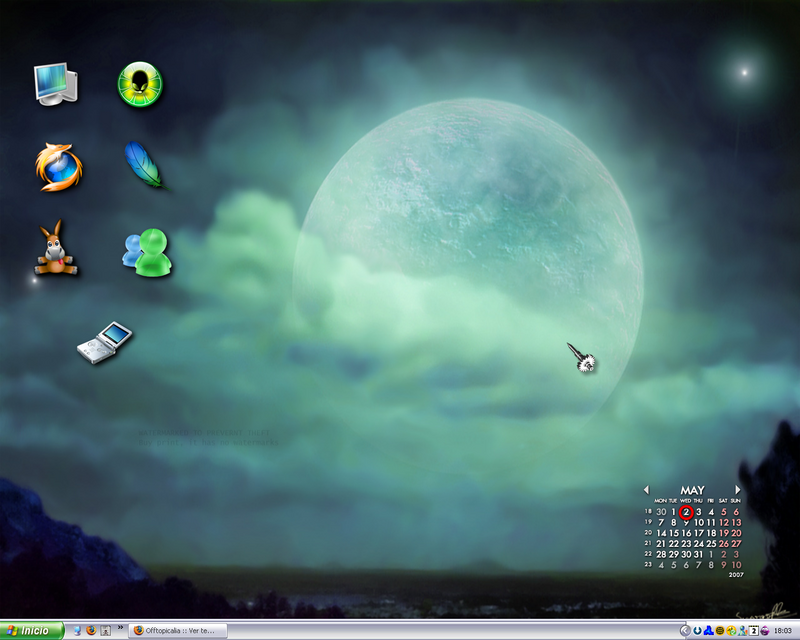Image resolution: width=800 pixels, height=640 pixels.
Task: Open the blue feather desktop icon
Action: tap(143, 165)
